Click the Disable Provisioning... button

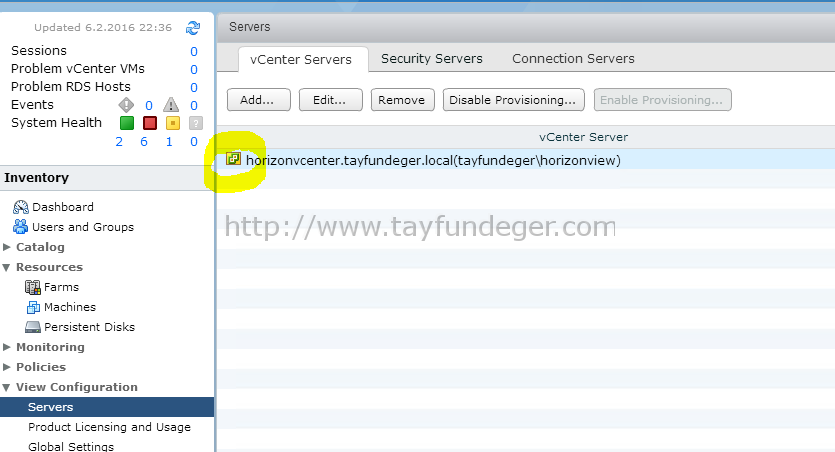513,100
